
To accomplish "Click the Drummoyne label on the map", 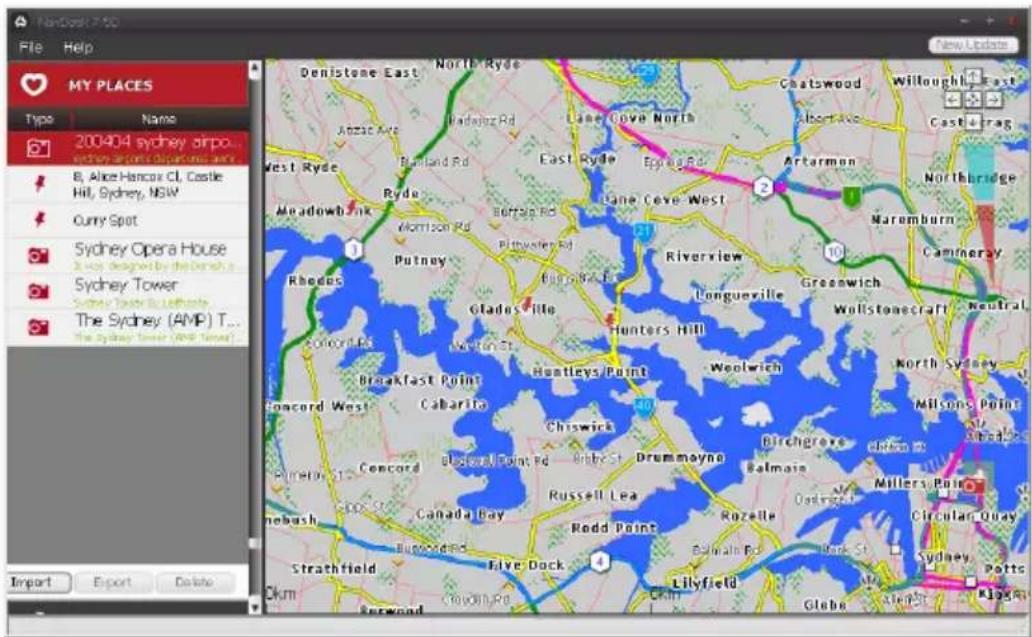I will click(680, 457).
